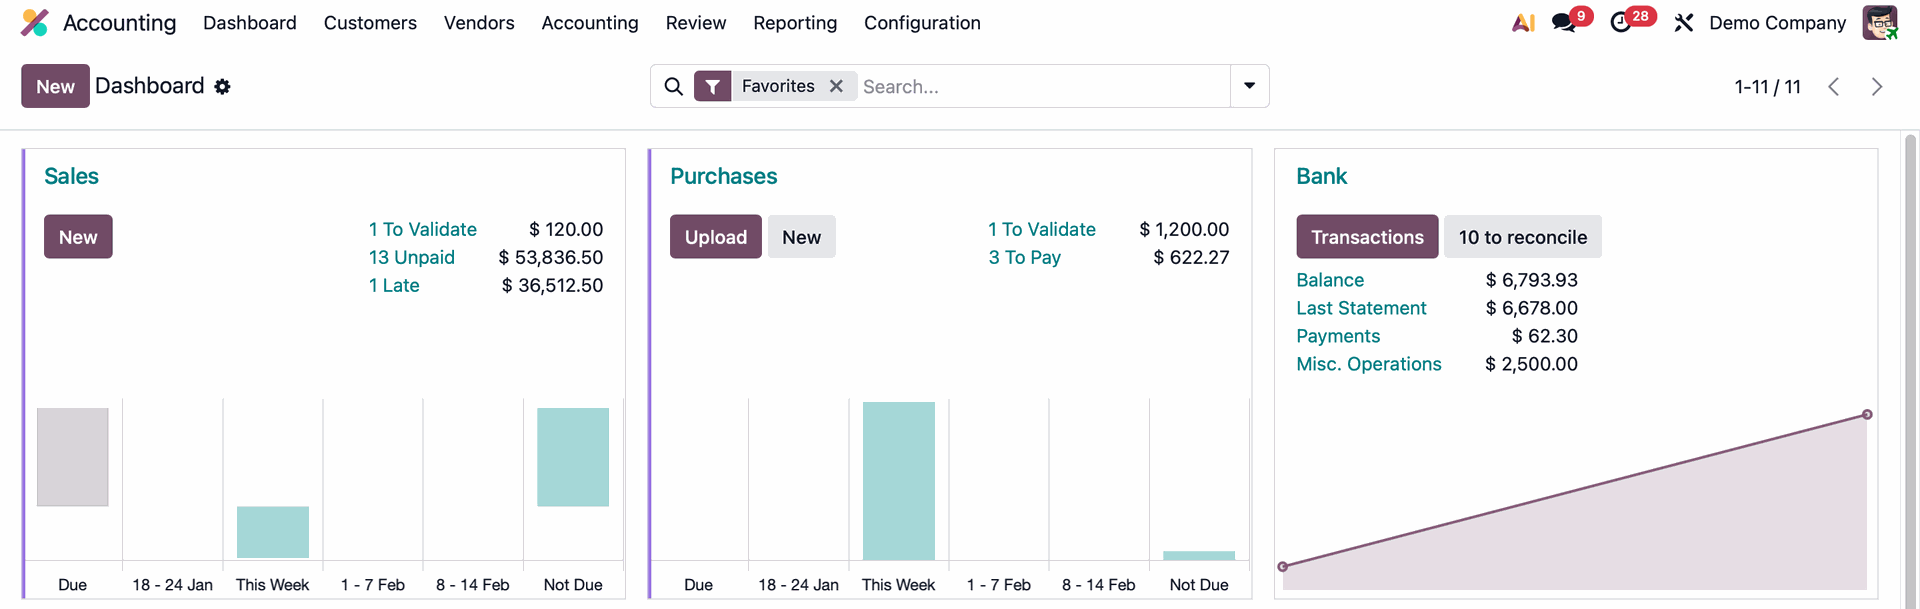Open the Configuration menu
This screenshot has width=1920, height=609.
tap(922, 23)
